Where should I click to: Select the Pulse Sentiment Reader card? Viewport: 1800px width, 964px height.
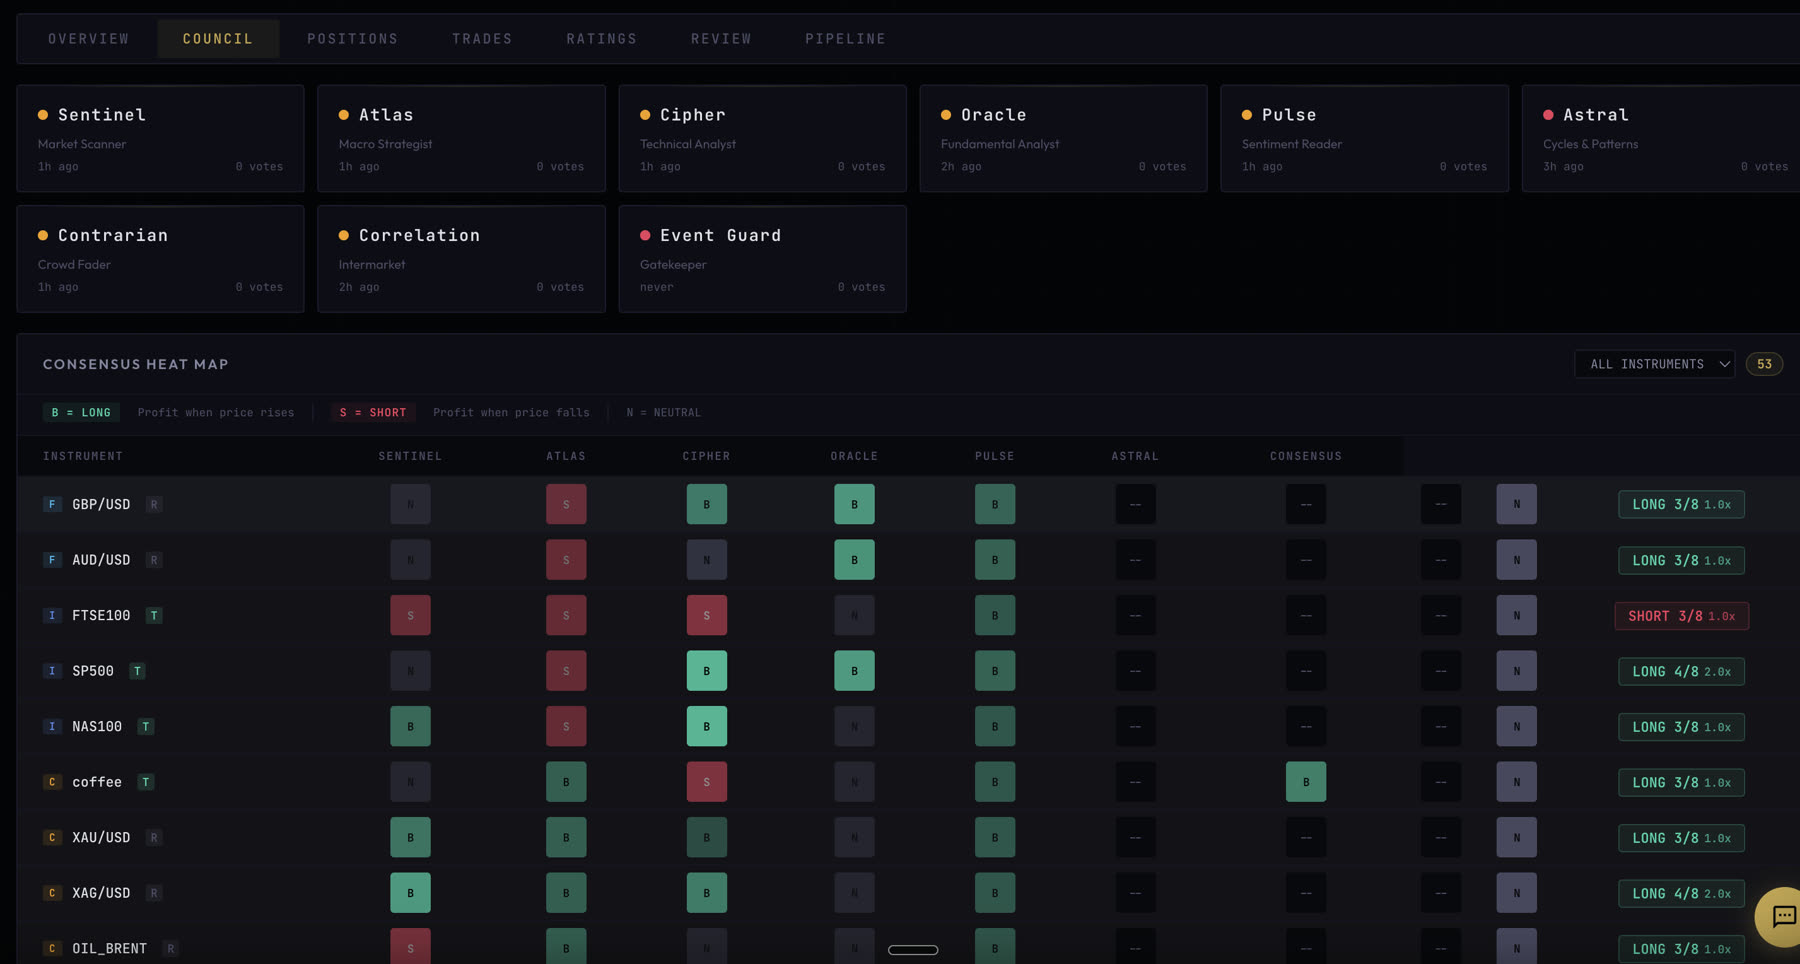pos(1364,138)
